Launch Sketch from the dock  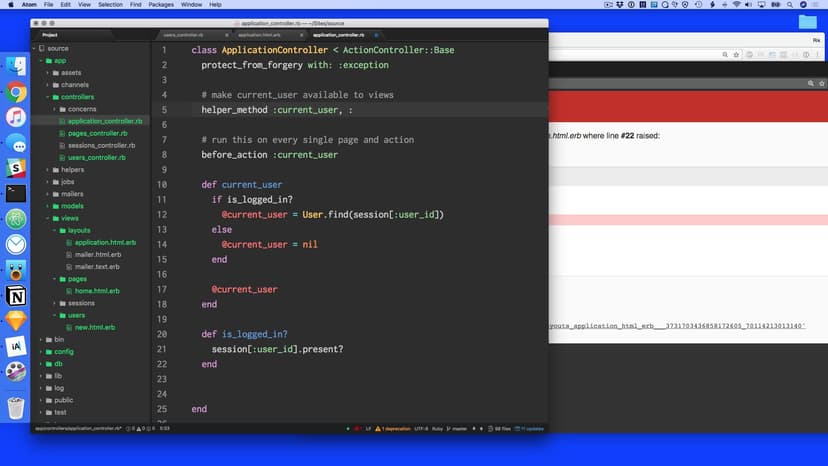point(16,321)
